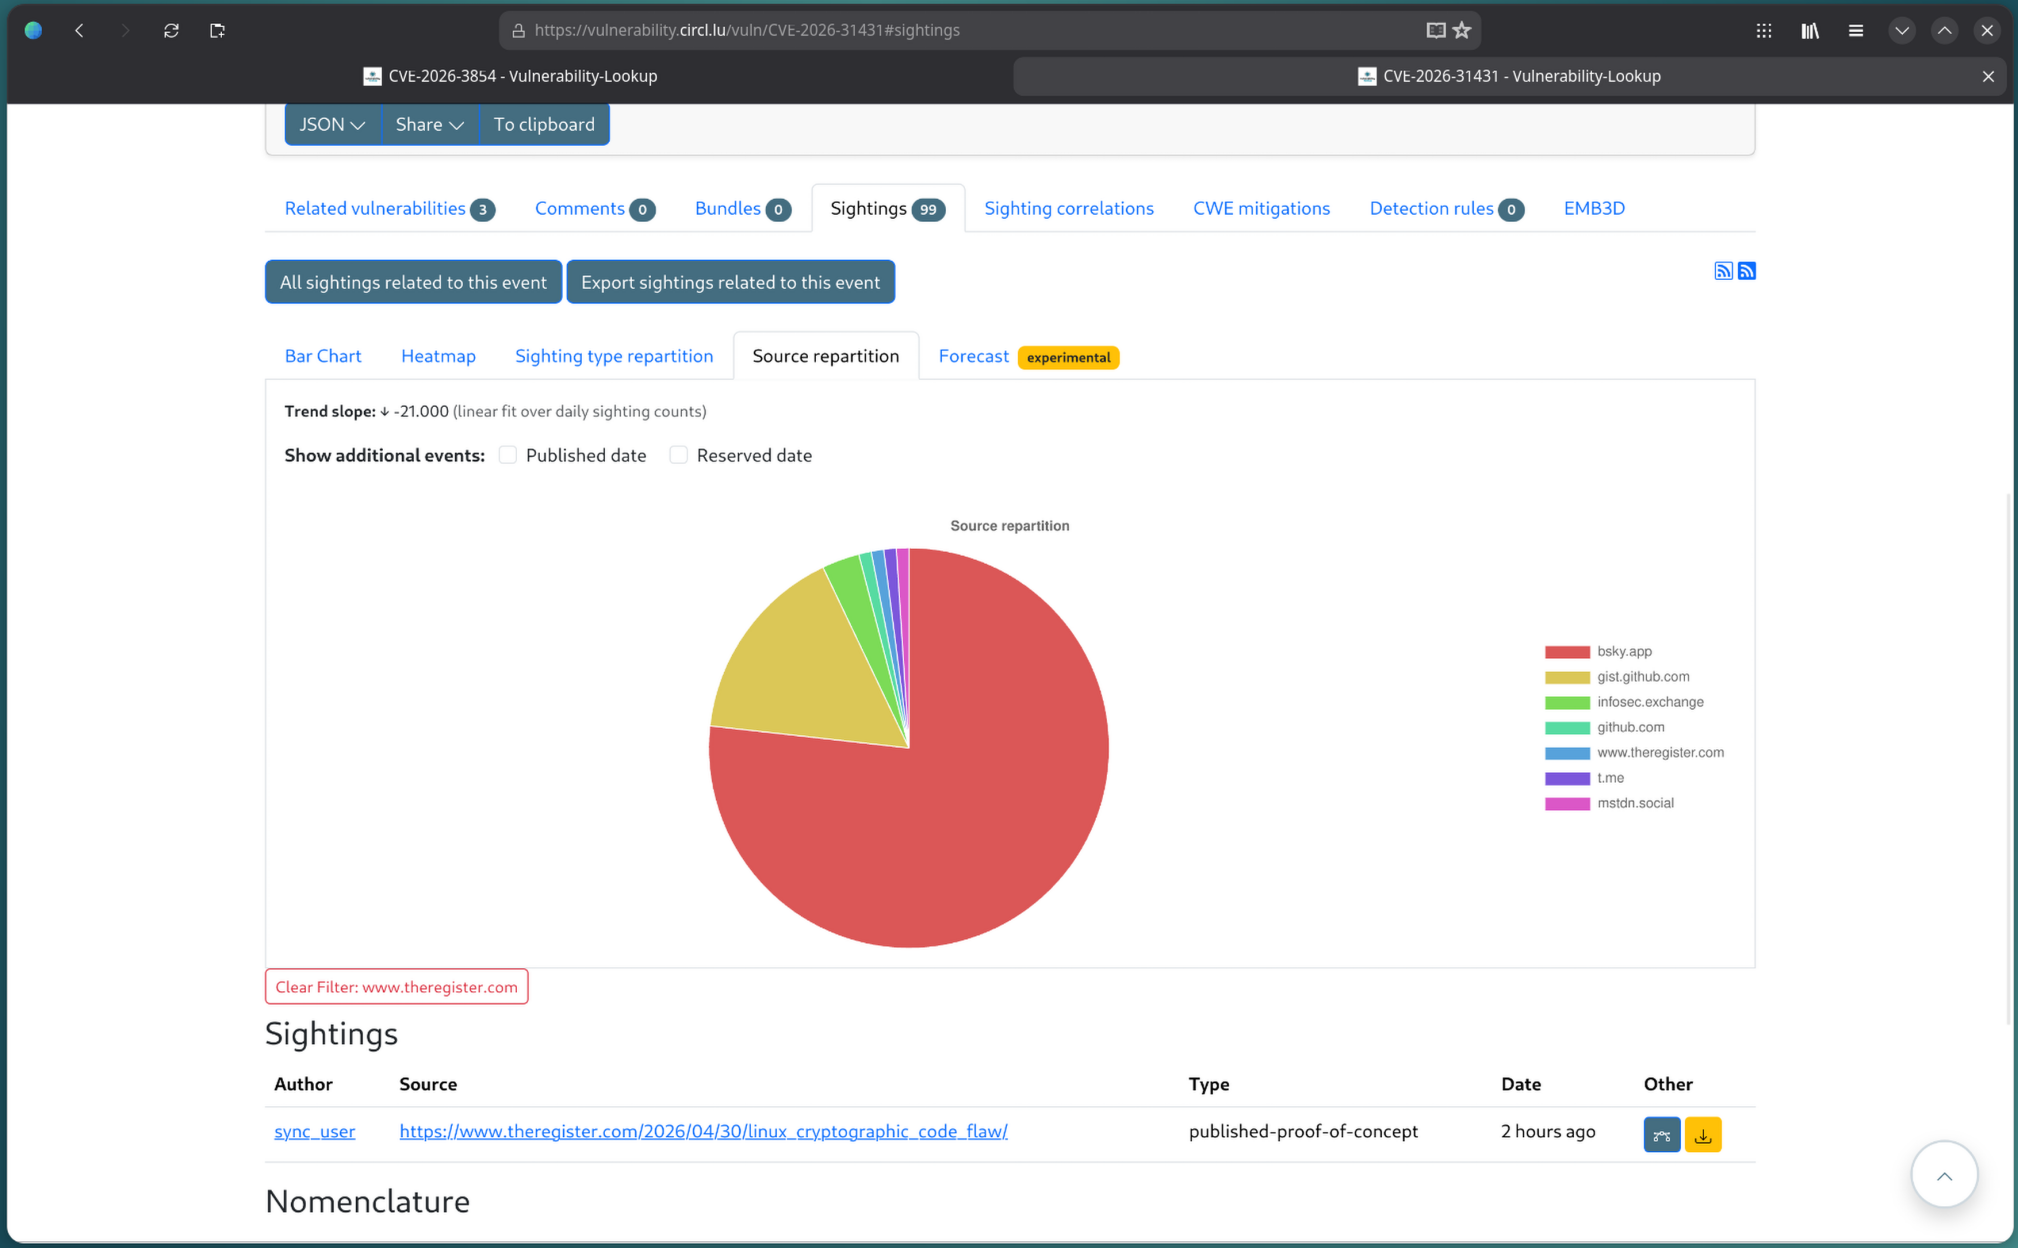The image size is (2018, 1248).
Task: Expand the JSON dropdown
Action: point(332,124)
